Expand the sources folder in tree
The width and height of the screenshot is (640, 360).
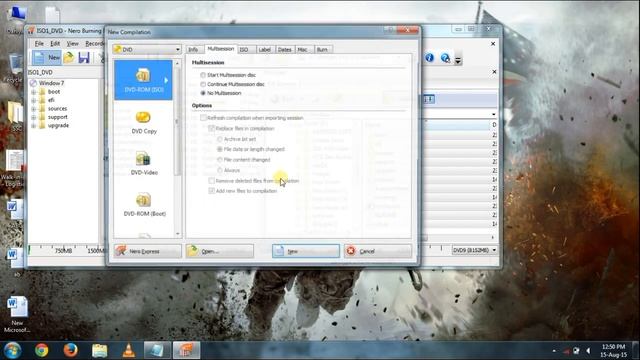click(33, 109)
